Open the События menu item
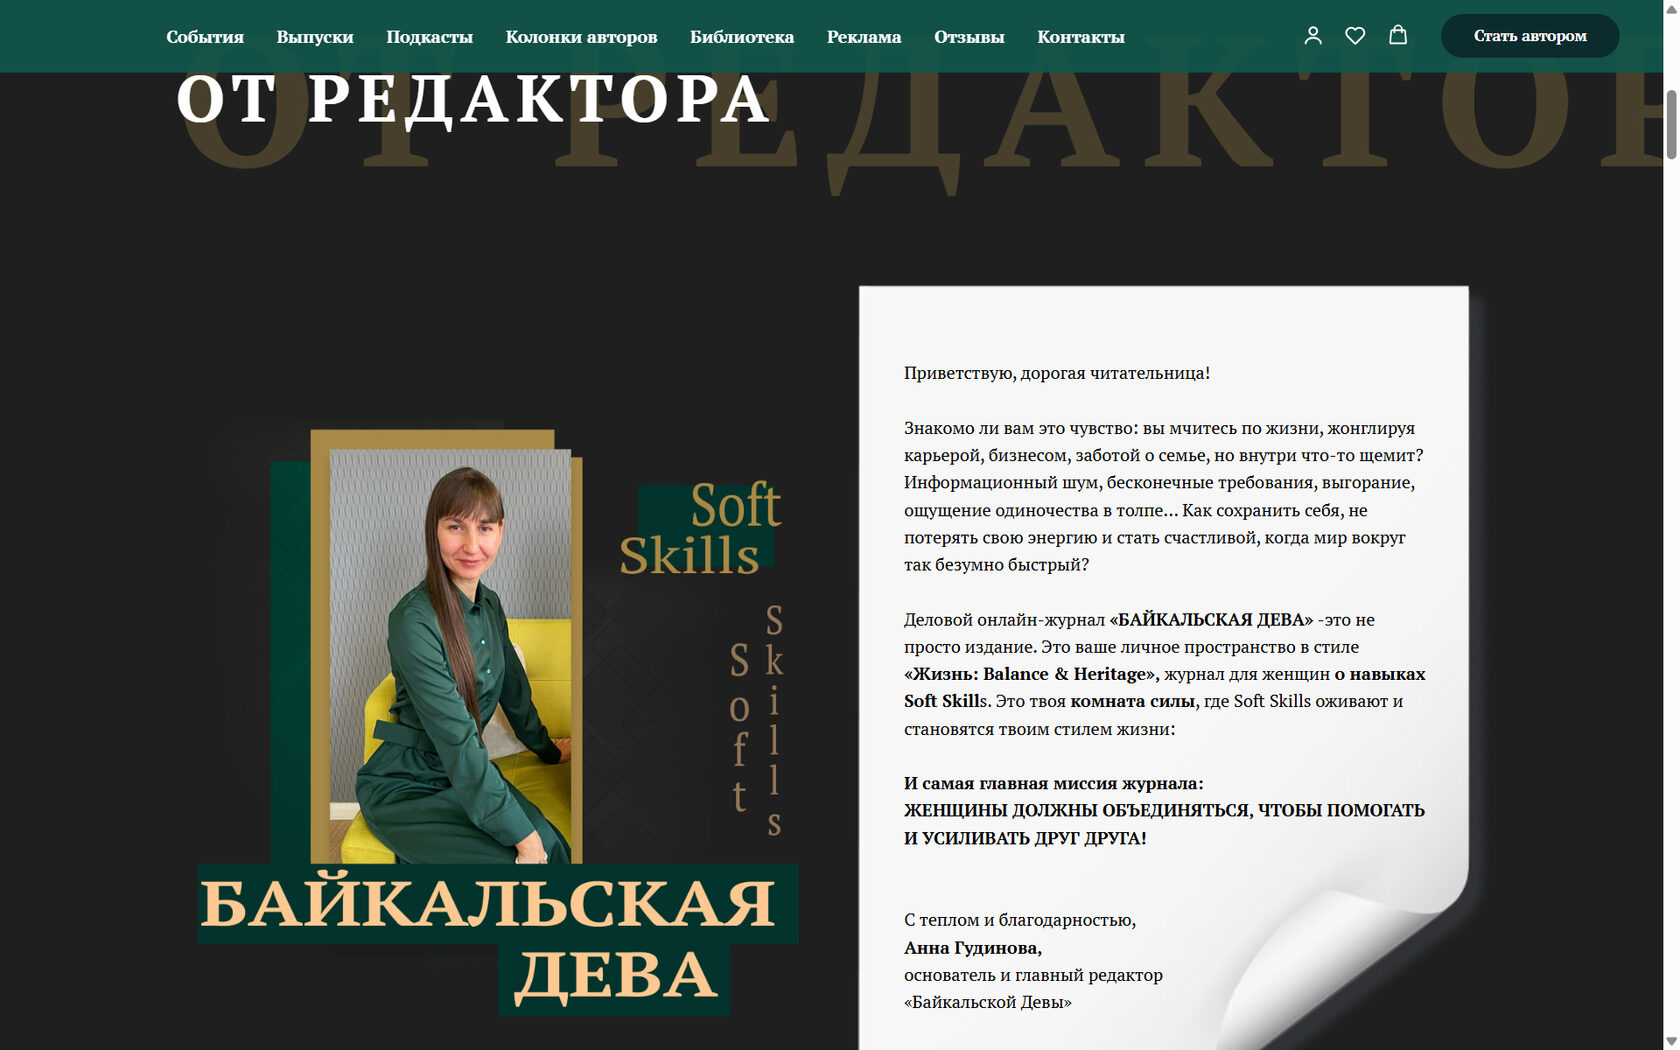Image resolution: width=1680 pixels, height=1050 pixels. (x=205, y=37)
